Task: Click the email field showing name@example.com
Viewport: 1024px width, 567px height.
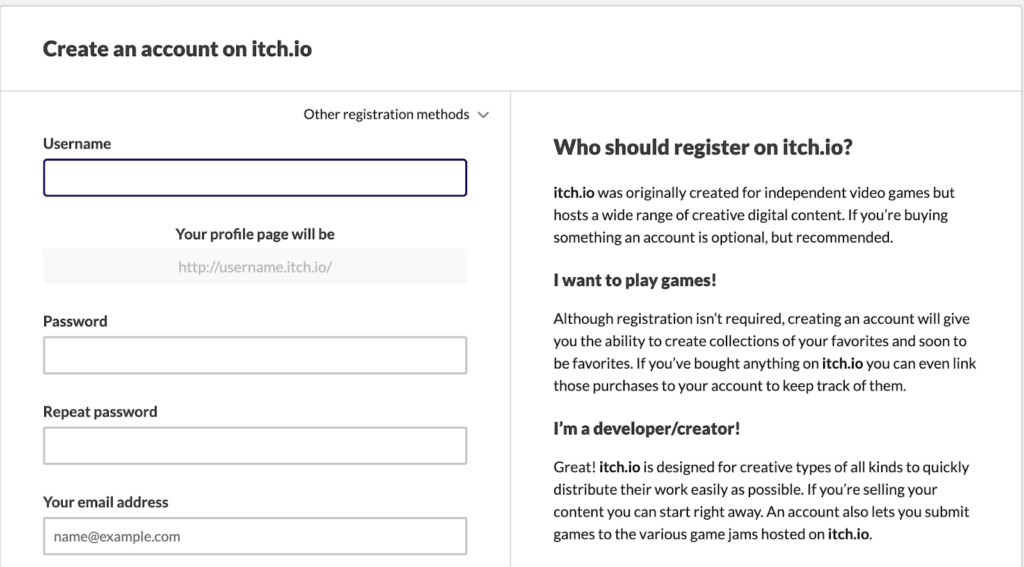Action: tap(255, 536)
